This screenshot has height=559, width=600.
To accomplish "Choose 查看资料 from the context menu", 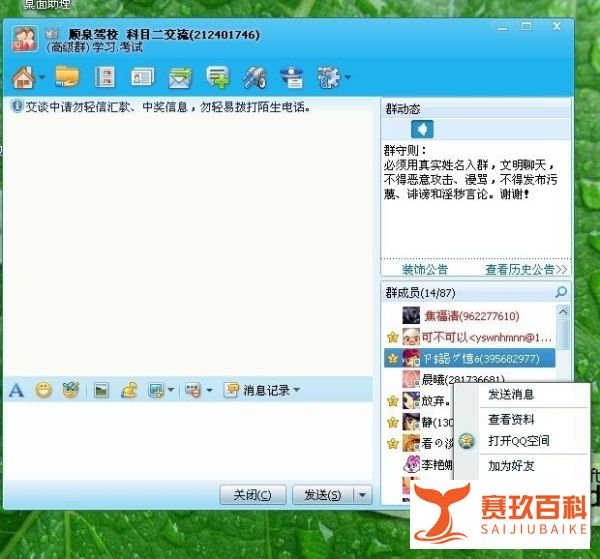I will coord(510,420).
